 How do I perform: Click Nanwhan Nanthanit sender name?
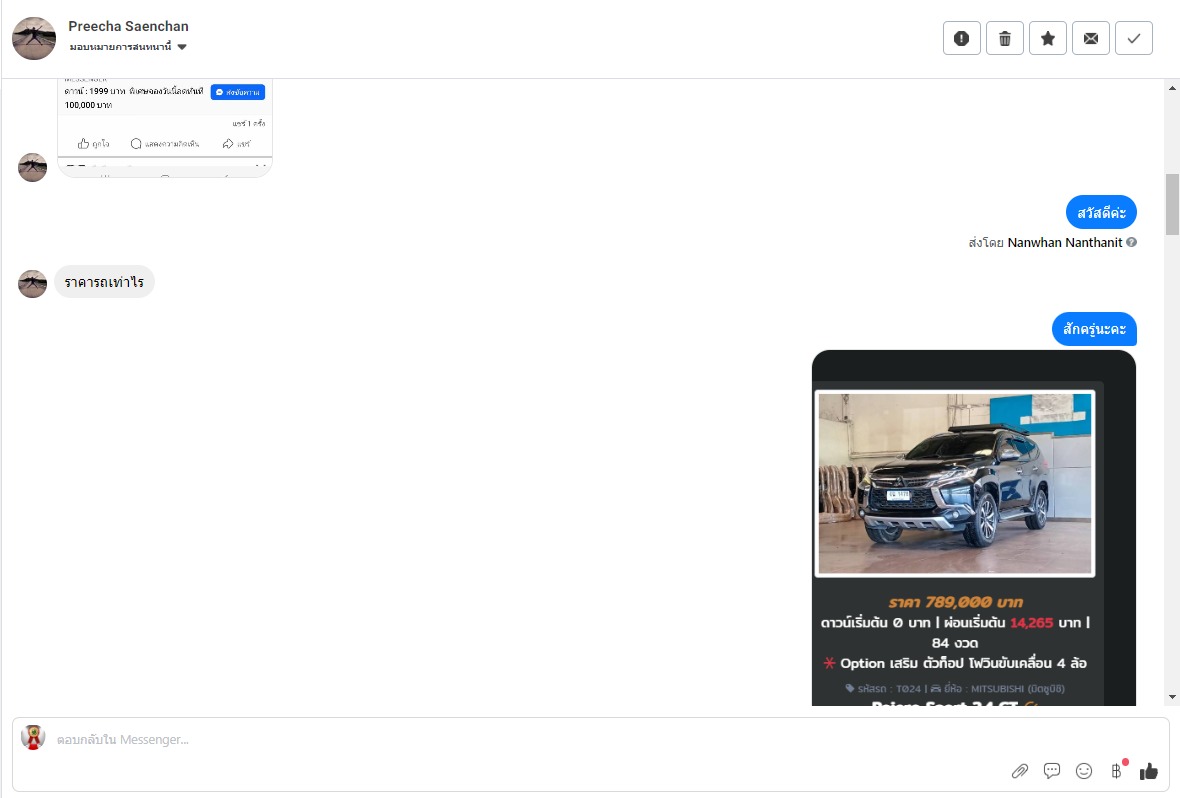1065,242
